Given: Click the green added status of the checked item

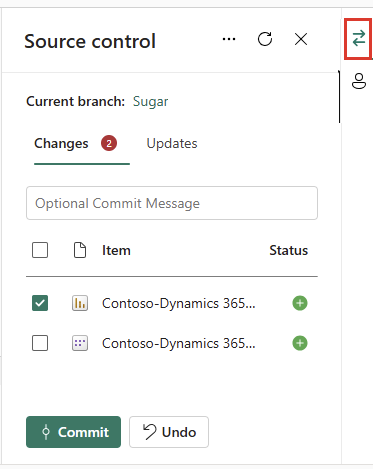Looking at the screenshot, I should 300,303.
